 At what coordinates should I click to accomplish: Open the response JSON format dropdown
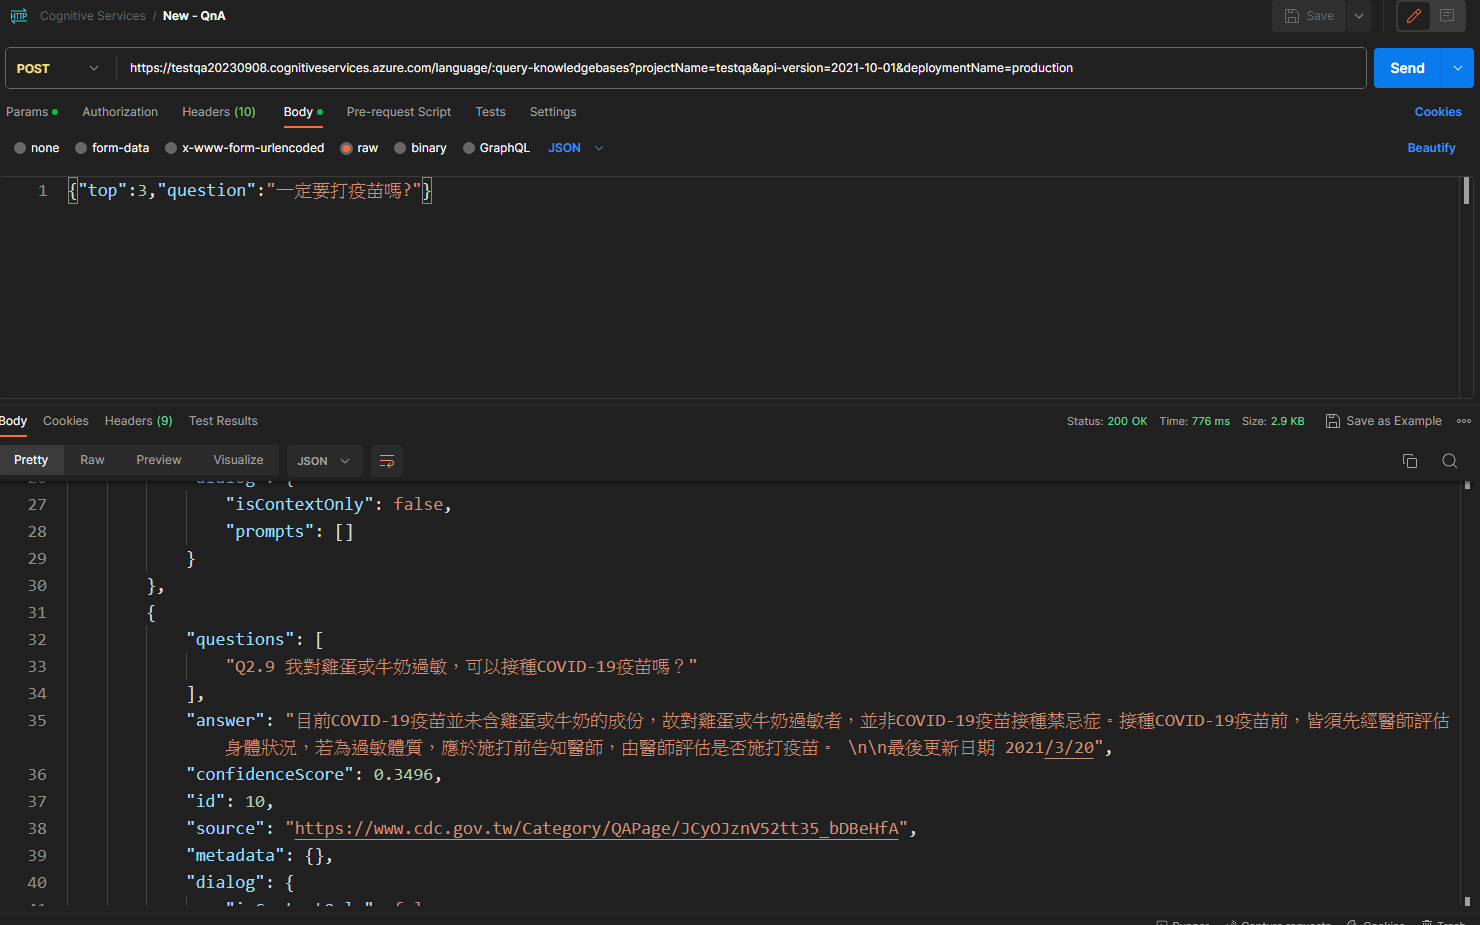tap(324, 461)
